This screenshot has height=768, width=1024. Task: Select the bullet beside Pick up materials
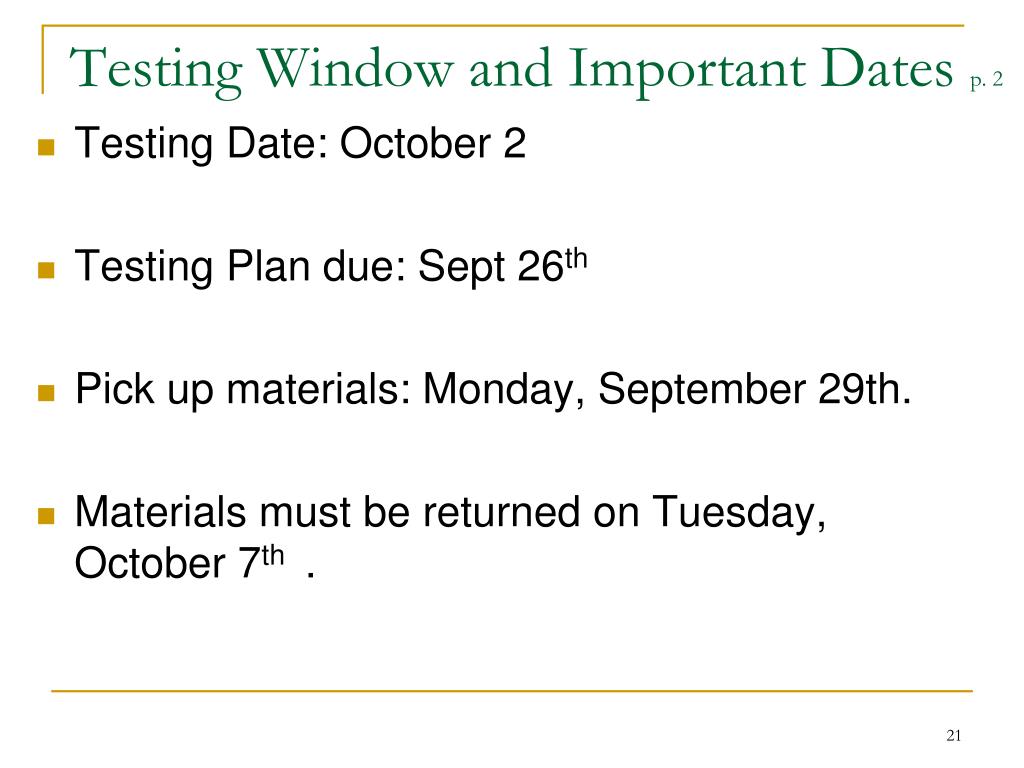(x=45, y=392)
